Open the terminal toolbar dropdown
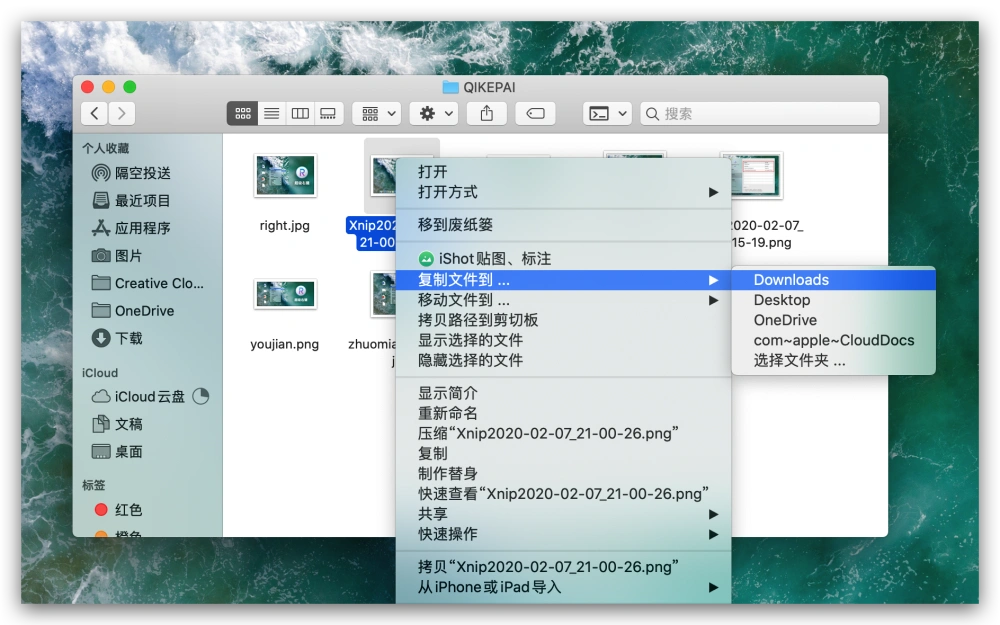The width and height of the screenshot is (1000, 625). 607,113
